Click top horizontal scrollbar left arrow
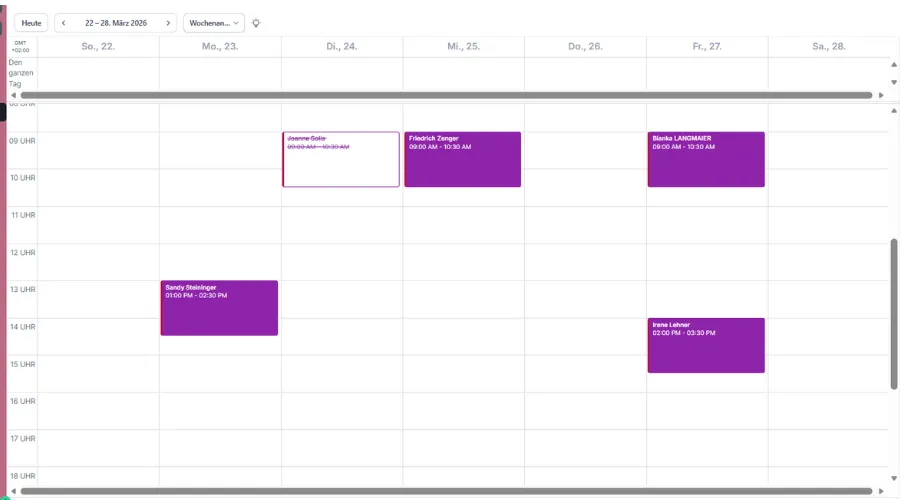The image size is (900, 500). [13, 95]
